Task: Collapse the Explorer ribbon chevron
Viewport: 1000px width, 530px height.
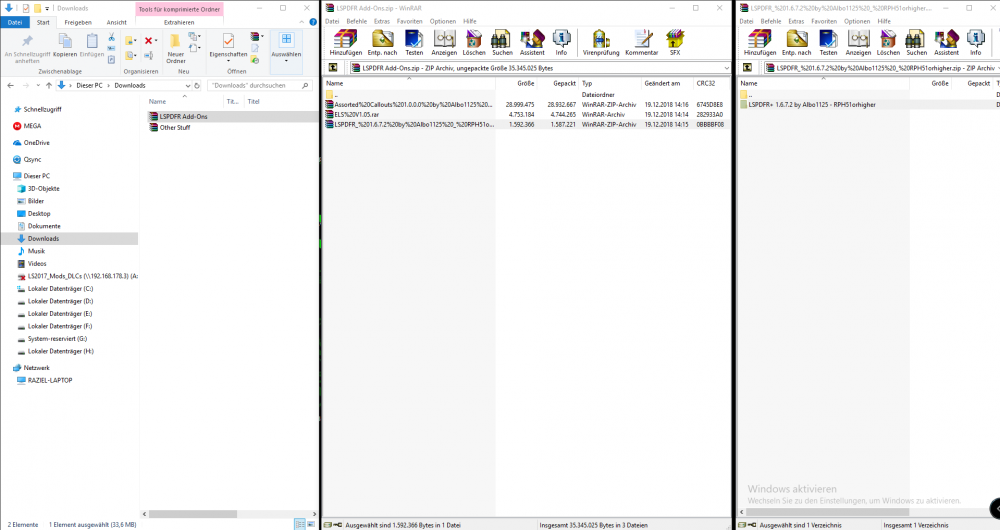Action: 302,22
